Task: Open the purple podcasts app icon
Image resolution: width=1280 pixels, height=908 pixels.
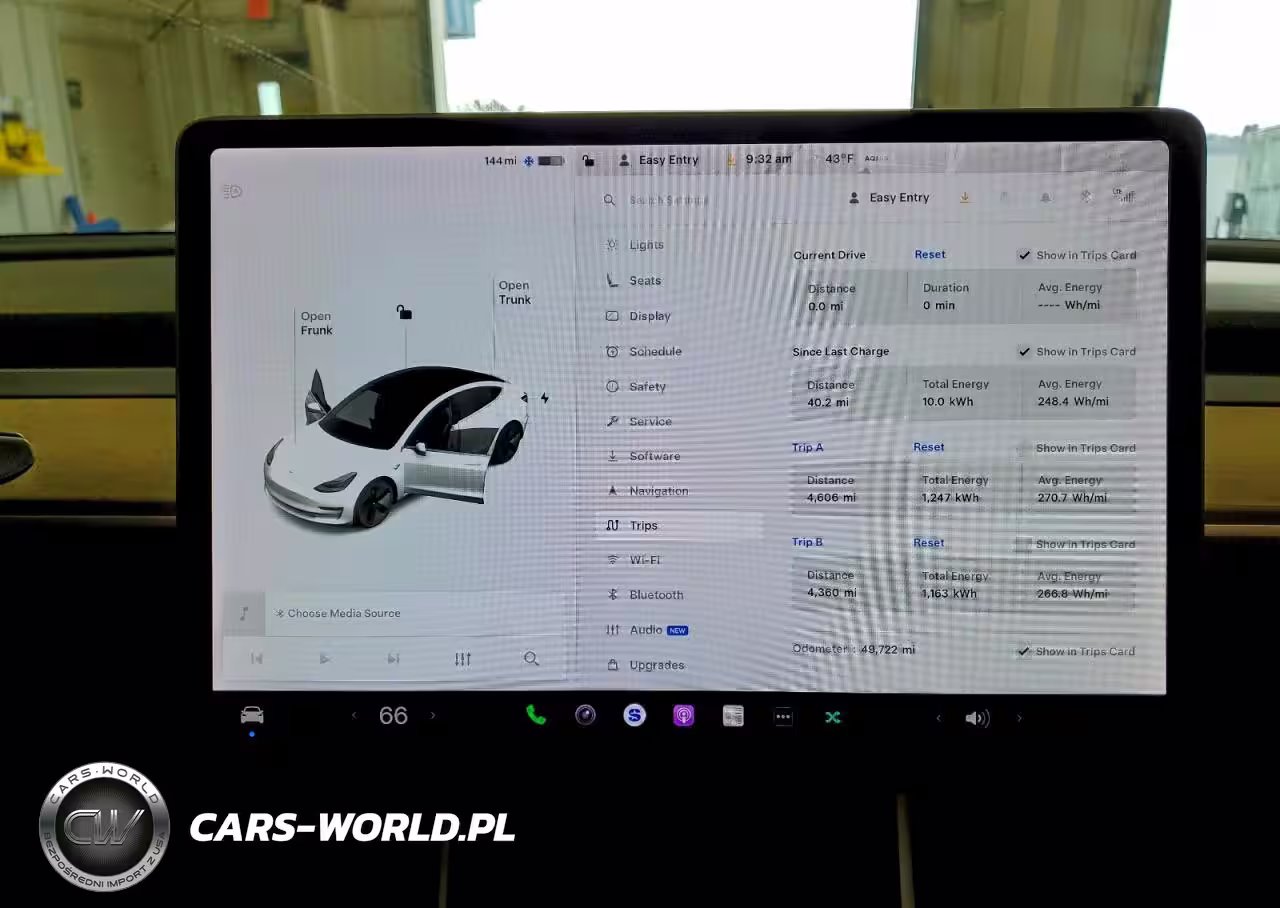Action: tap(683, 716)
